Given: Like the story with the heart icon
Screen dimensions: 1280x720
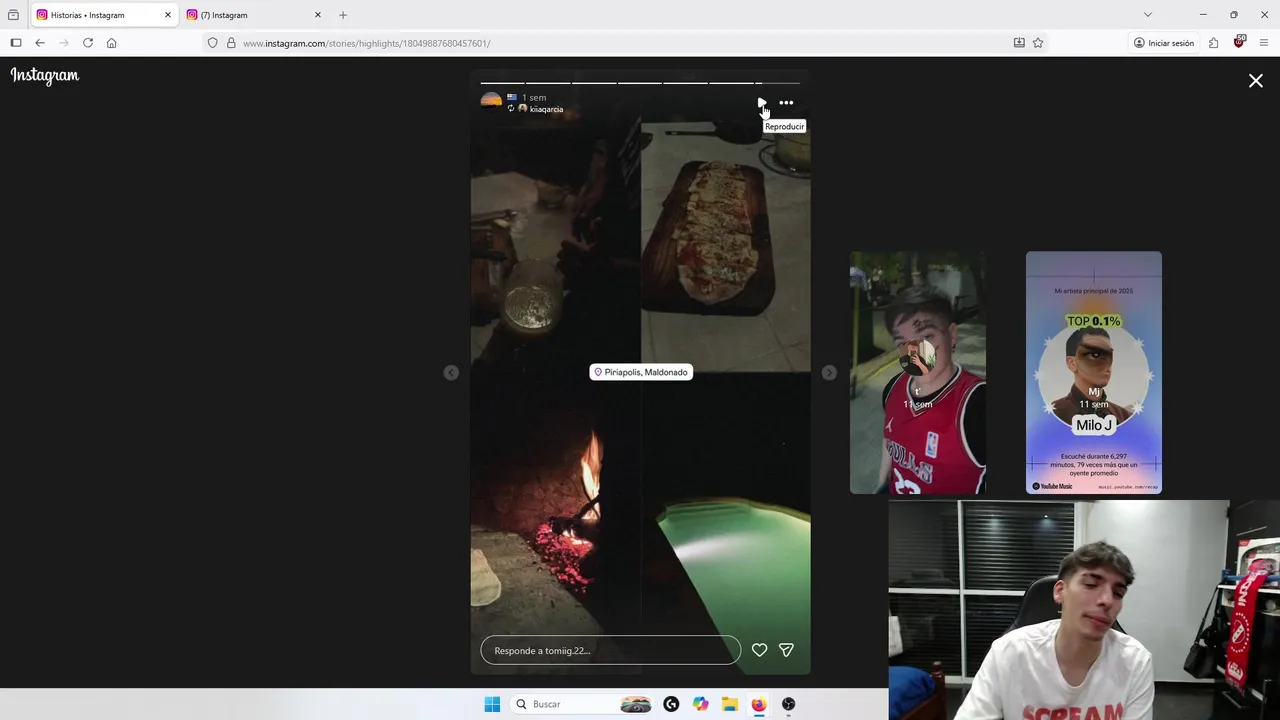Looking at the screenshot, I should 759,650.
